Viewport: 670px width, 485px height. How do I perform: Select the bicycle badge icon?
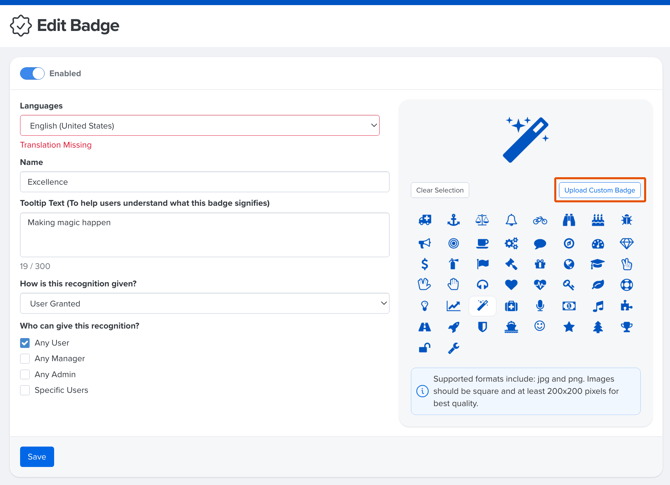coord(540,220)
